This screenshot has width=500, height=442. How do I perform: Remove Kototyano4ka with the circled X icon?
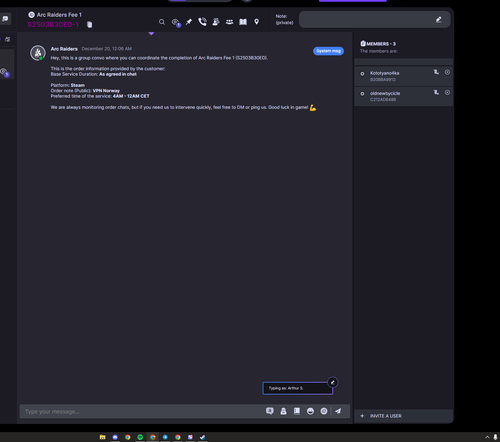point(447,72)
